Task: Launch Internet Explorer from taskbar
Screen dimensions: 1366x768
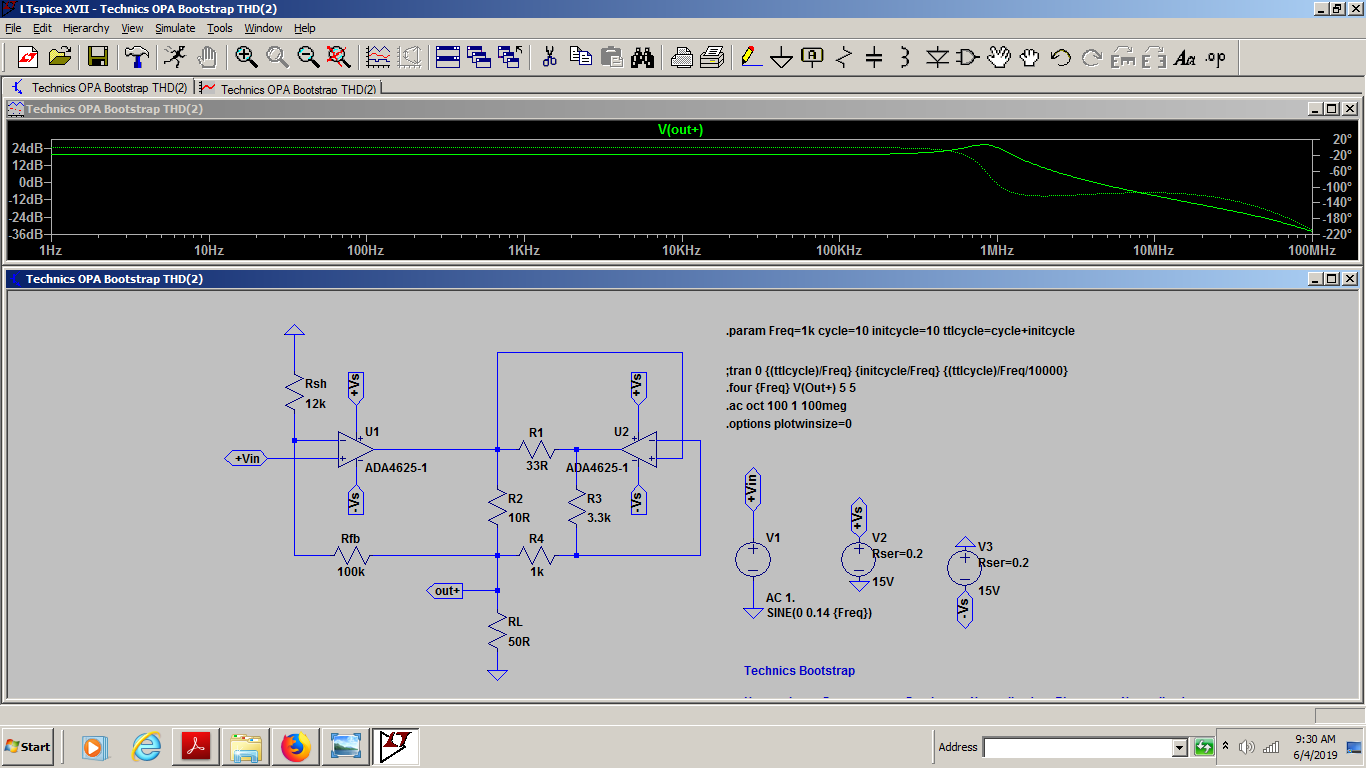Action: tap(147, 746)
